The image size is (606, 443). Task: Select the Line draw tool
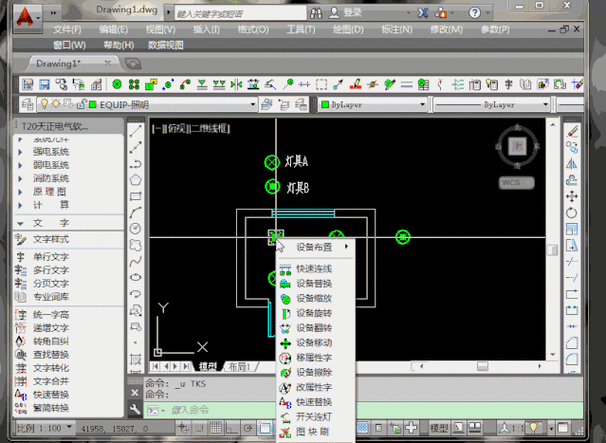135,131
